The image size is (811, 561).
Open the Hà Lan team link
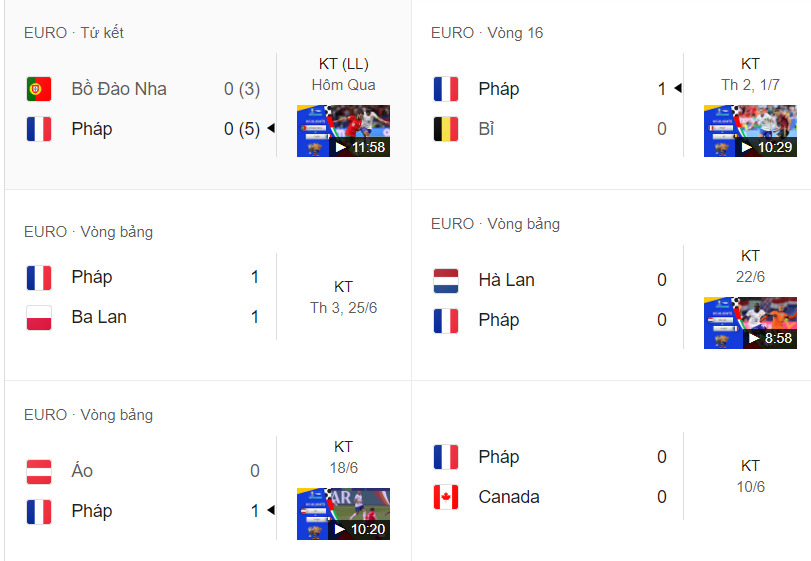tap(506, 280)
